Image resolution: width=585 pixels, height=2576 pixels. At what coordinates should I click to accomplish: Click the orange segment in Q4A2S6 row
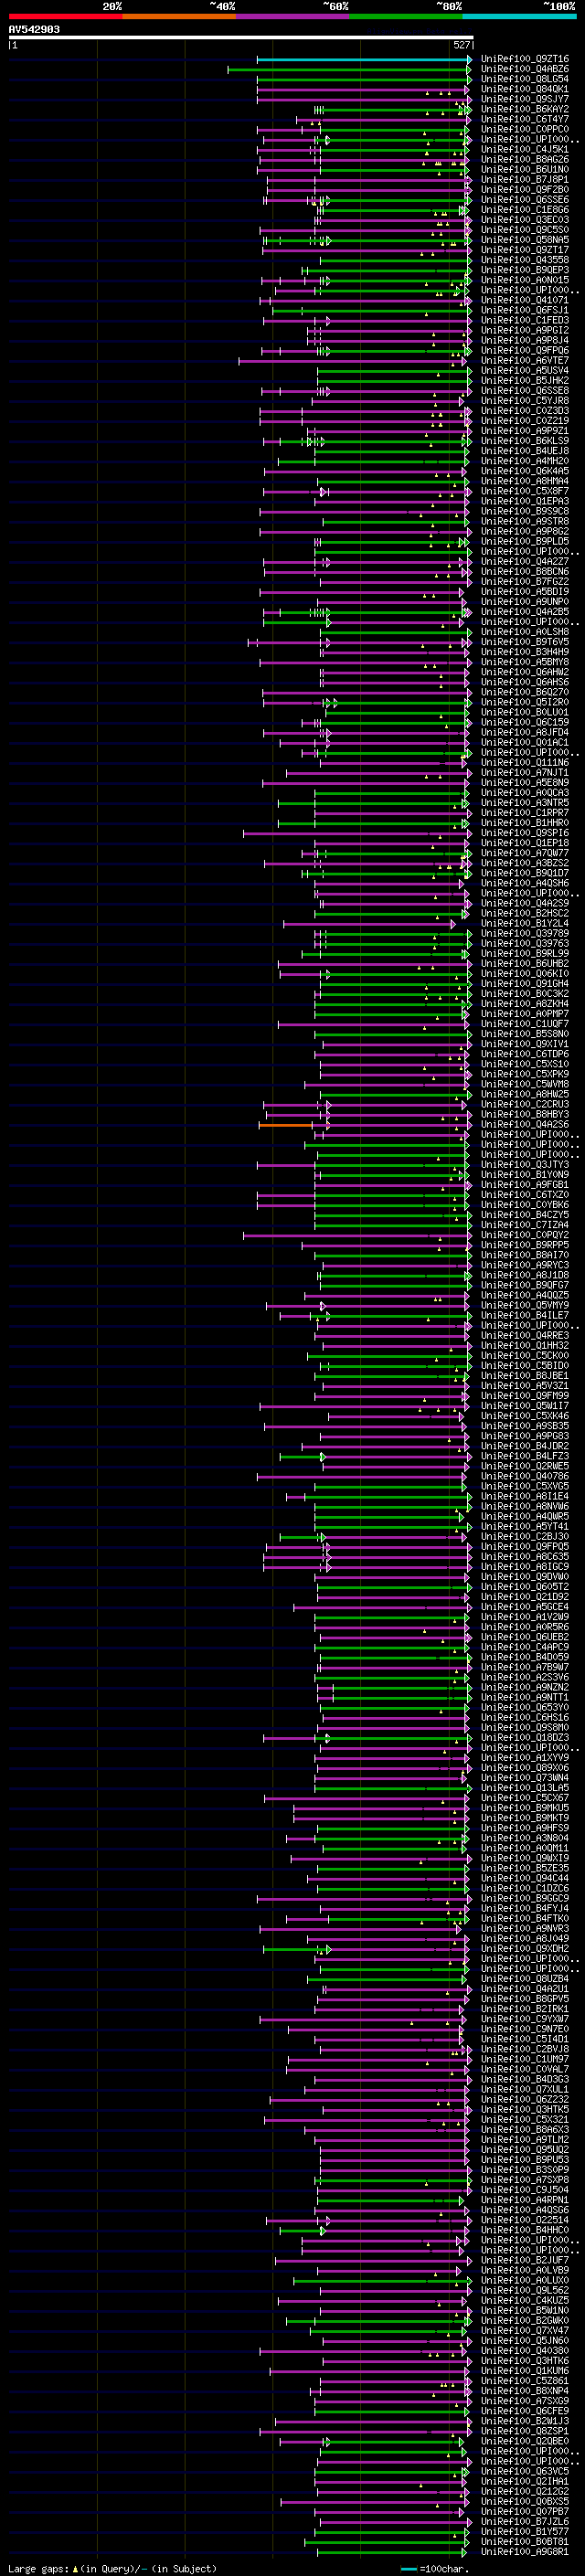pyautogui.click(x=286, y=1125)
